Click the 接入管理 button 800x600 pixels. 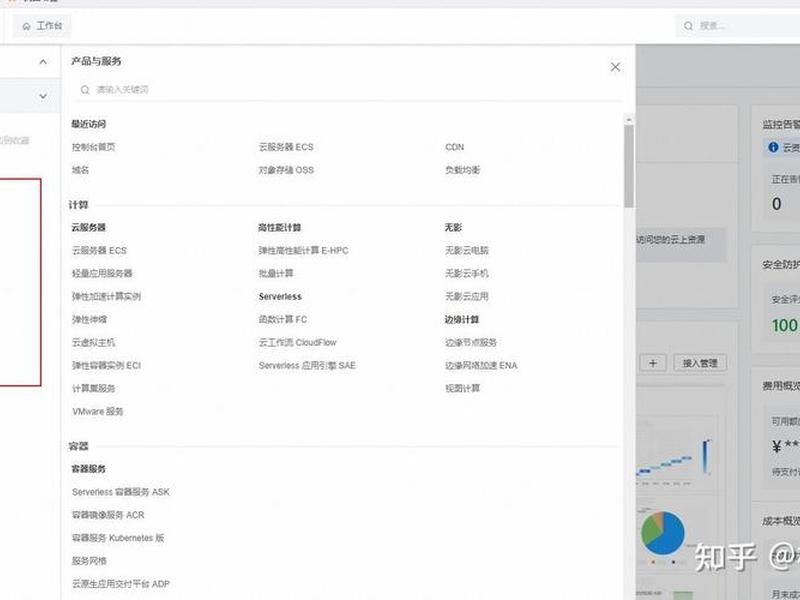(700, 363)
